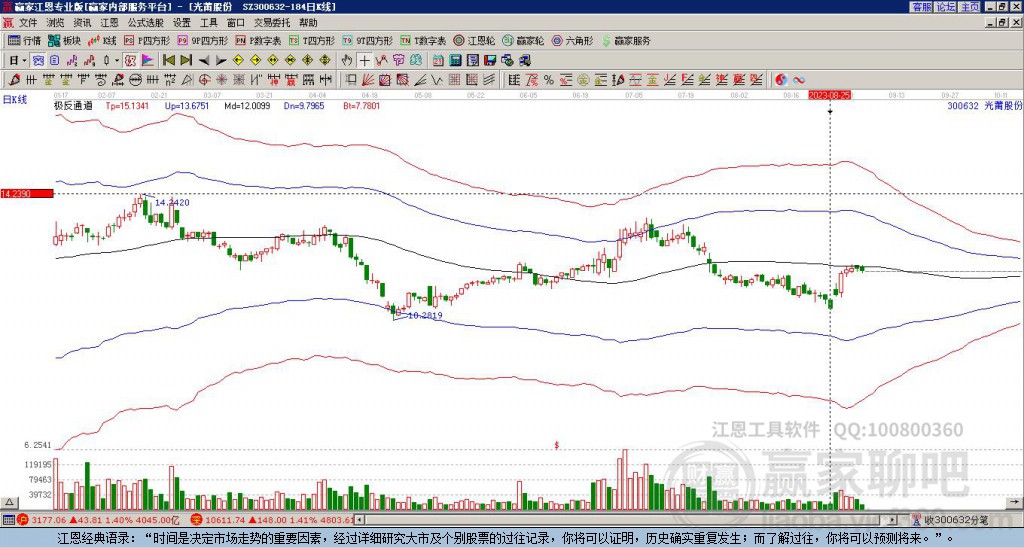The image size is (1024, 548).
Task: Open the 工具 menu
Action: (208, 23)
